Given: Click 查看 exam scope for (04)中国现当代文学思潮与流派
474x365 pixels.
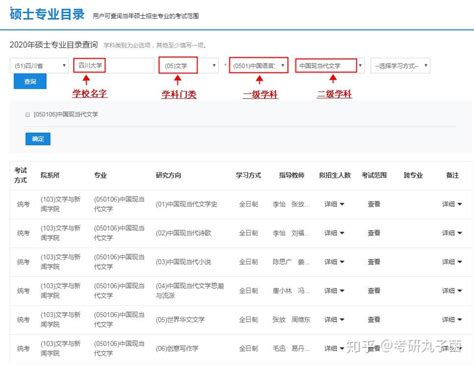Looking at the screenshot, I should [374, 291].
